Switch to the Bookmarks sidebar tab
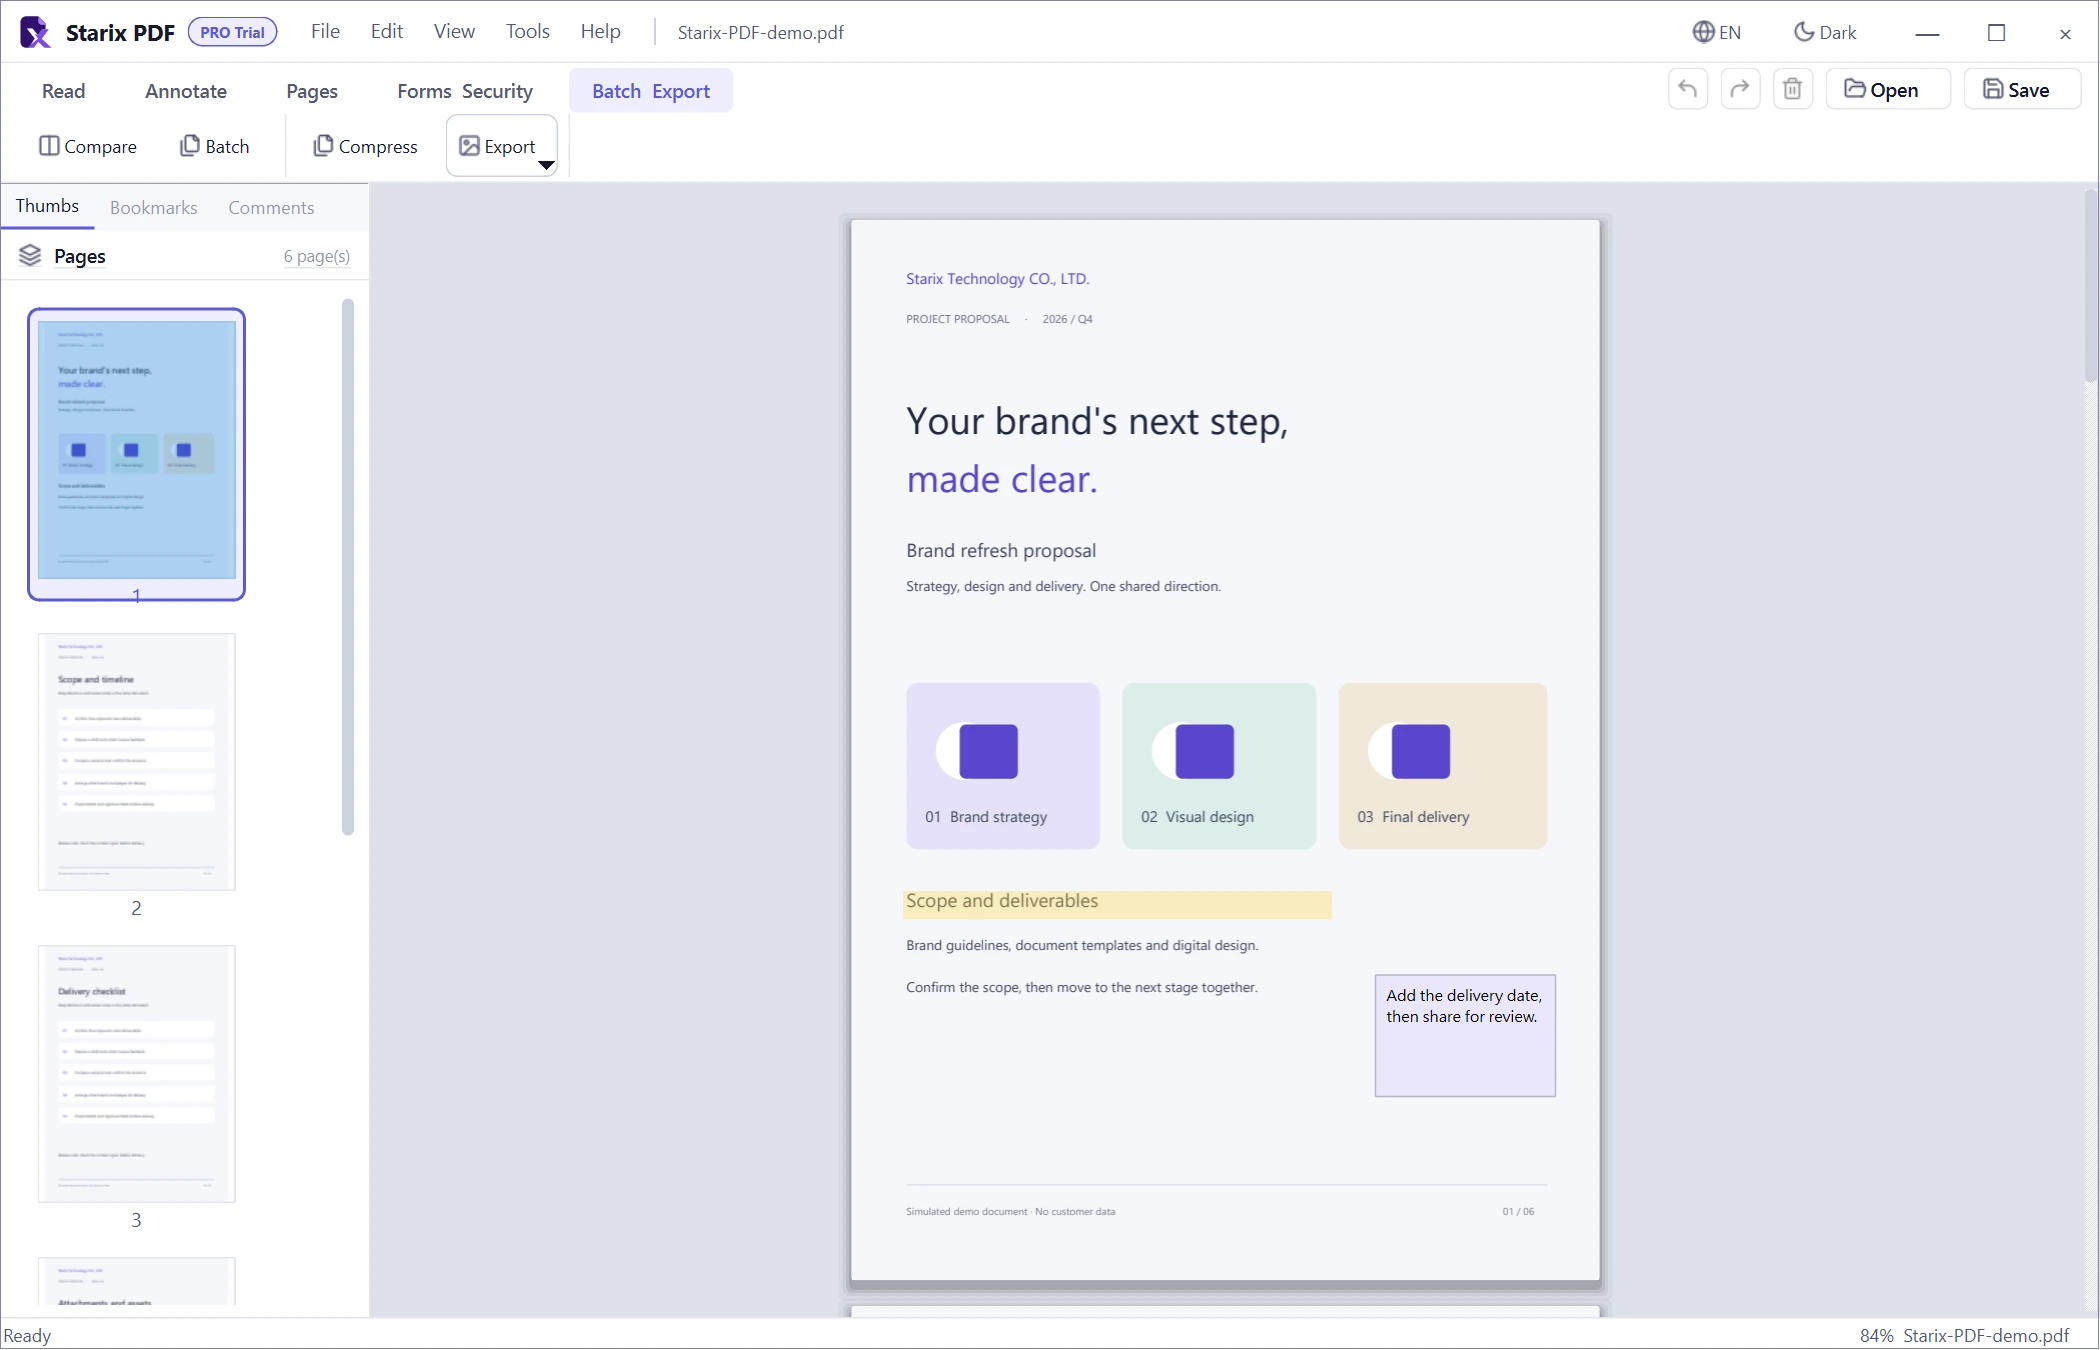The image size is (2100, 1350). [x=153, y=208]
